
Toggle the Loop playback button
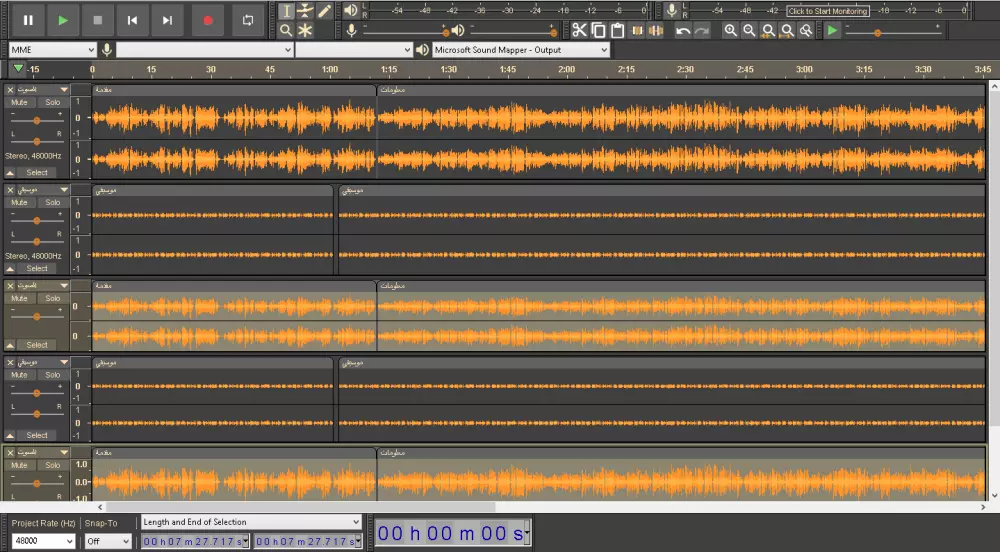(x=248, y=20)
